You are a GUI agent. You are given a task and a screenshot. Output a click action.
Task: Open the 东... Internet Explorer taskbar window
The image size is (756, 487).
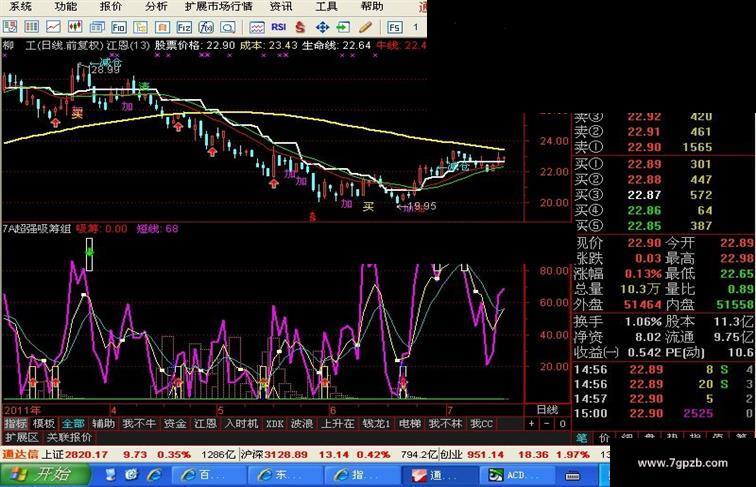pos(284,475)
